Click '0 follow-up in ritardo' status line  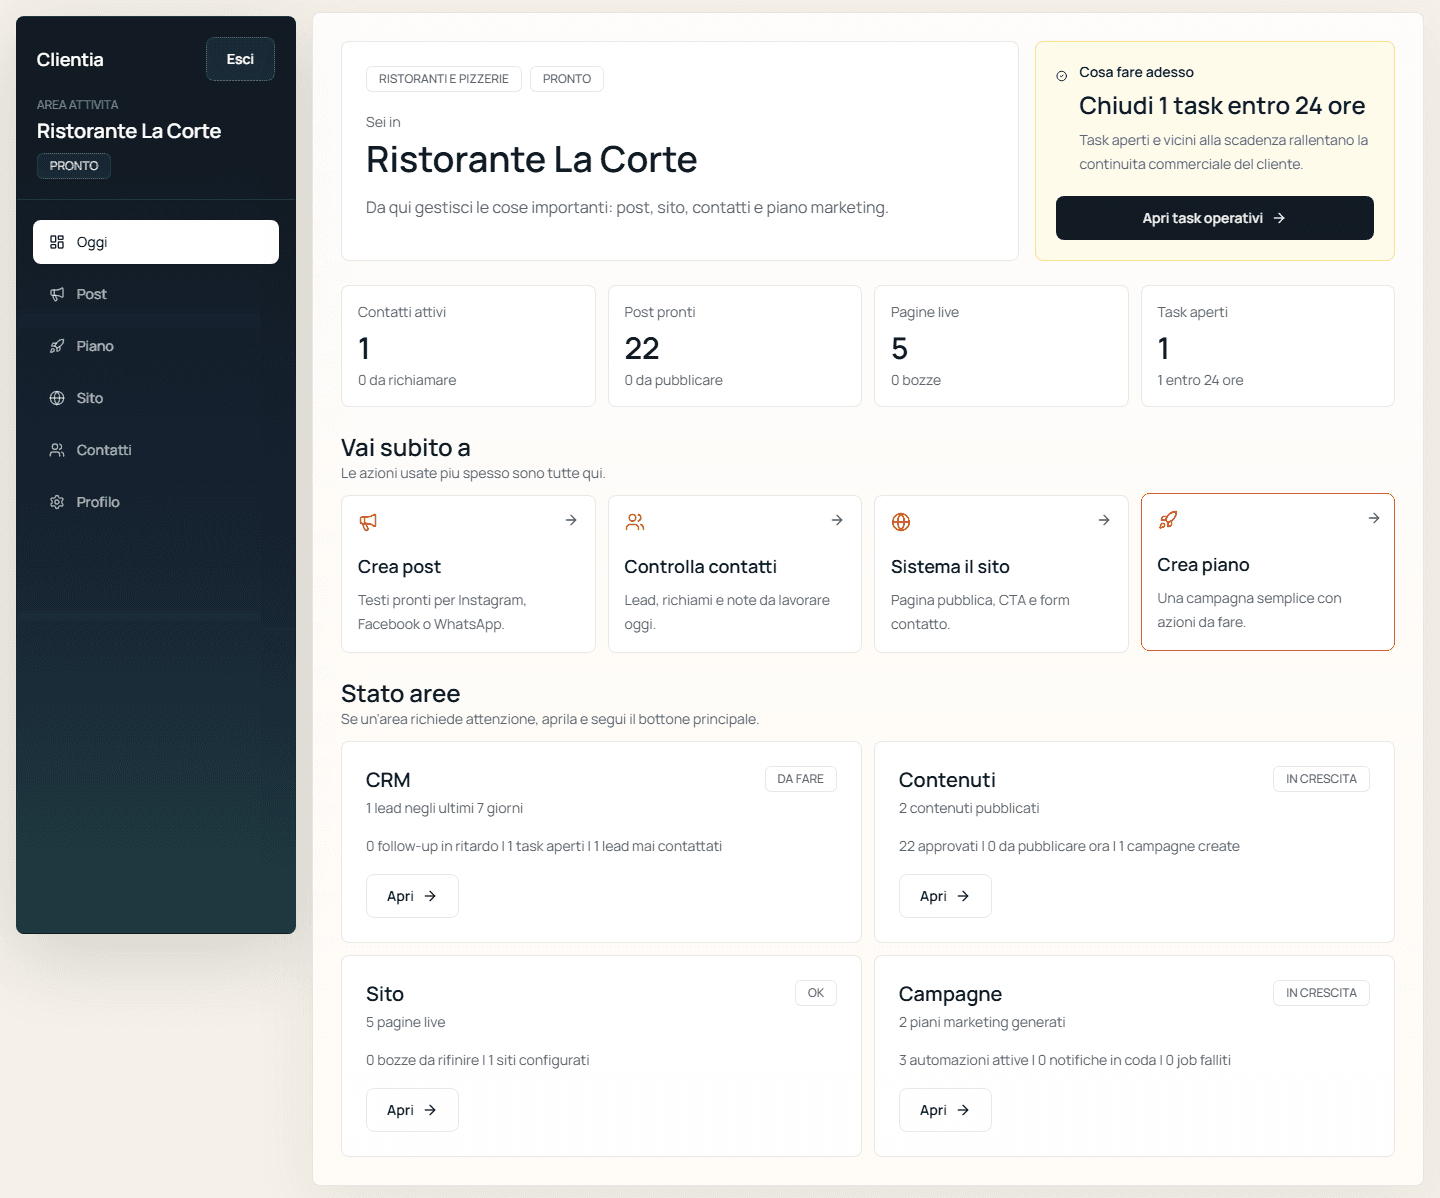tap(544, 846)
